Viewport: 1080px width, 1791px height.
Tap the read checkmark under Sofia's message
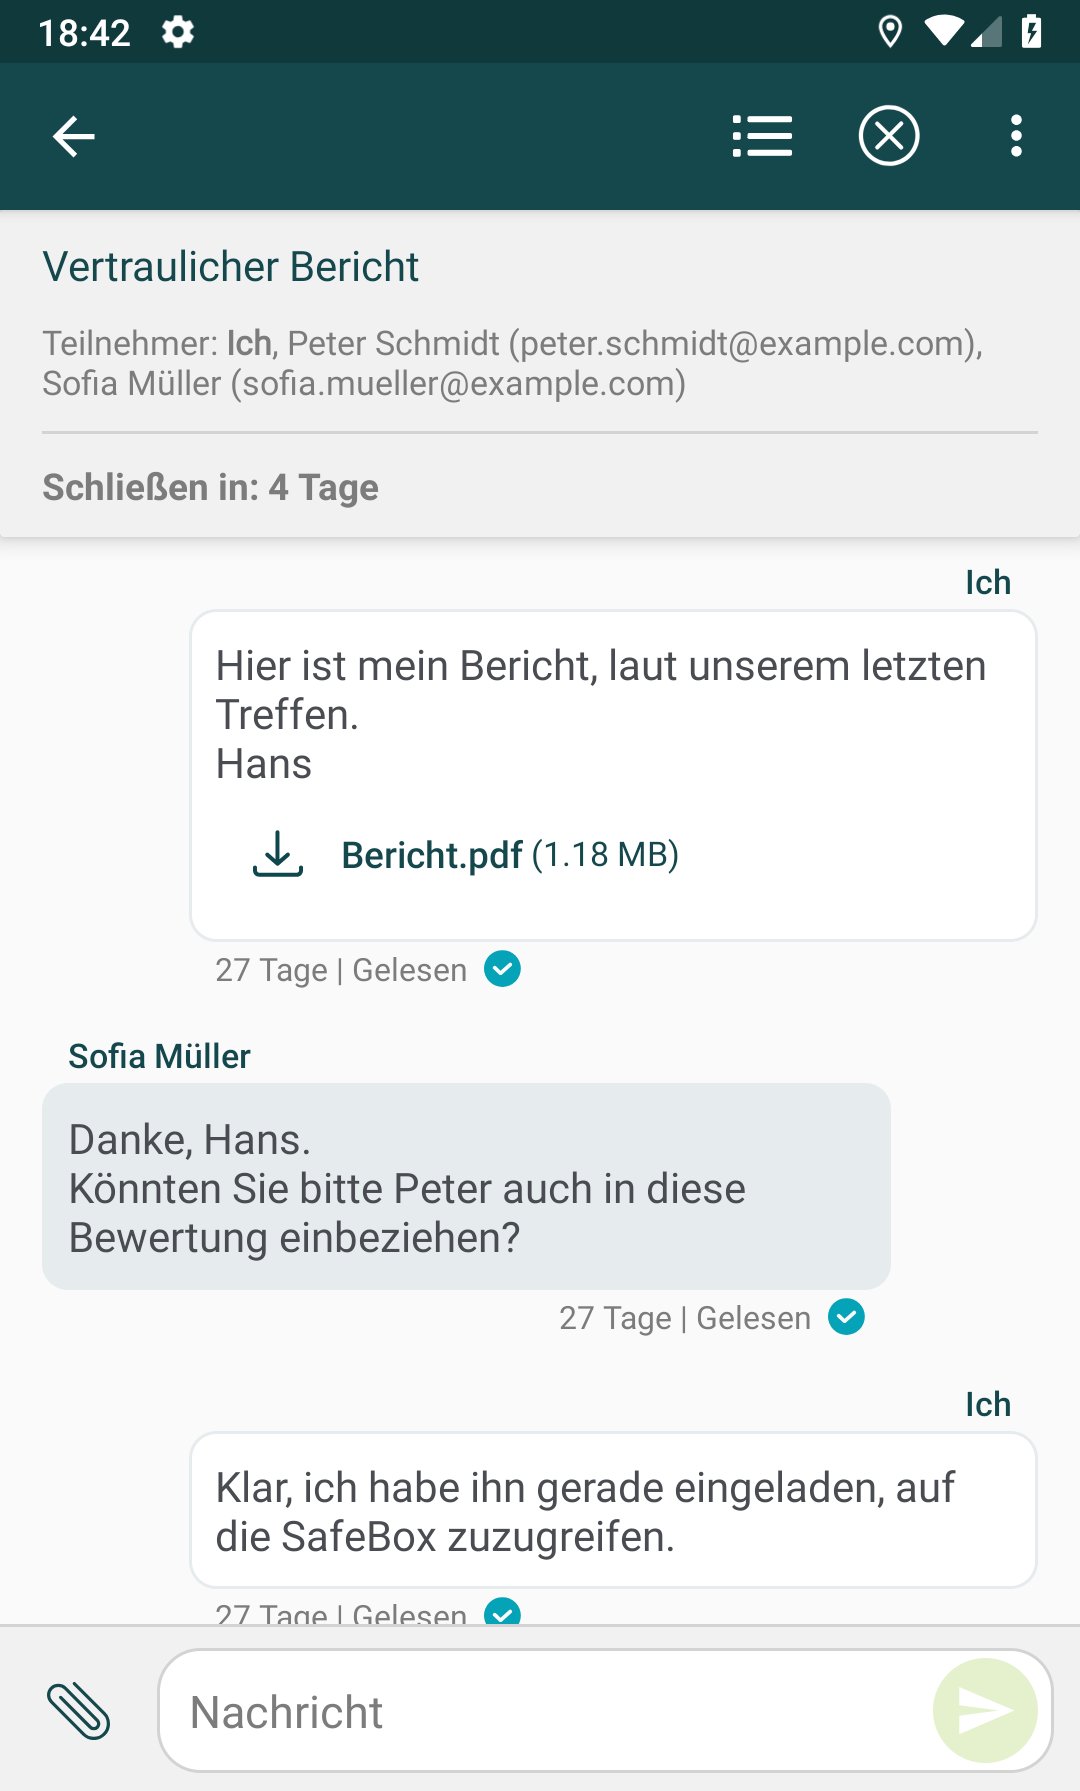pyautogui.click(x=846, y=1317)
